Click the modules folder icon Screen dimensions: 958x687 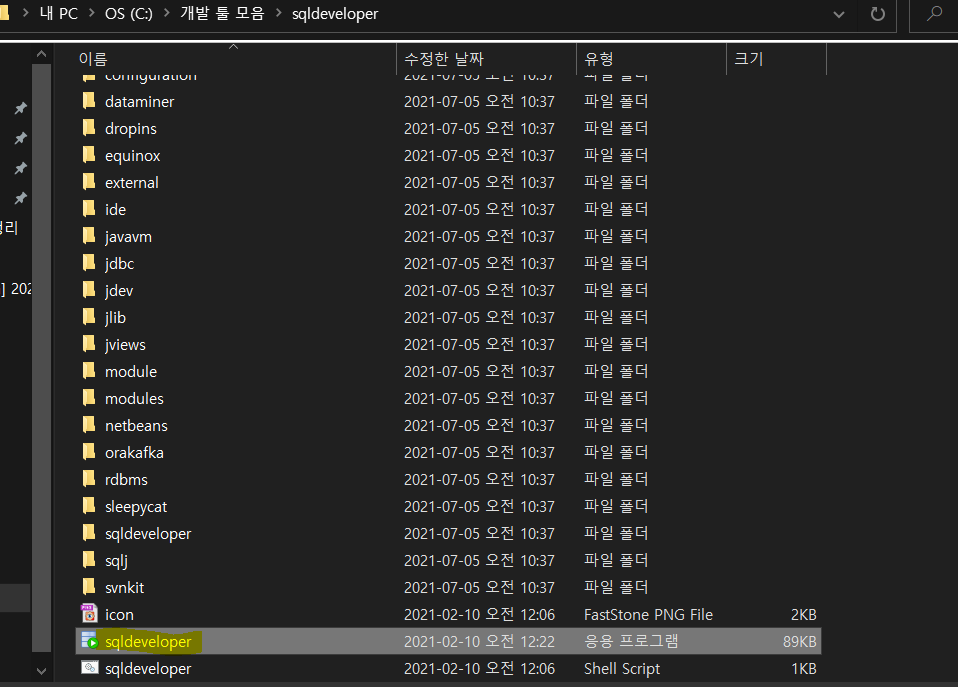click(x=89, y=398)
